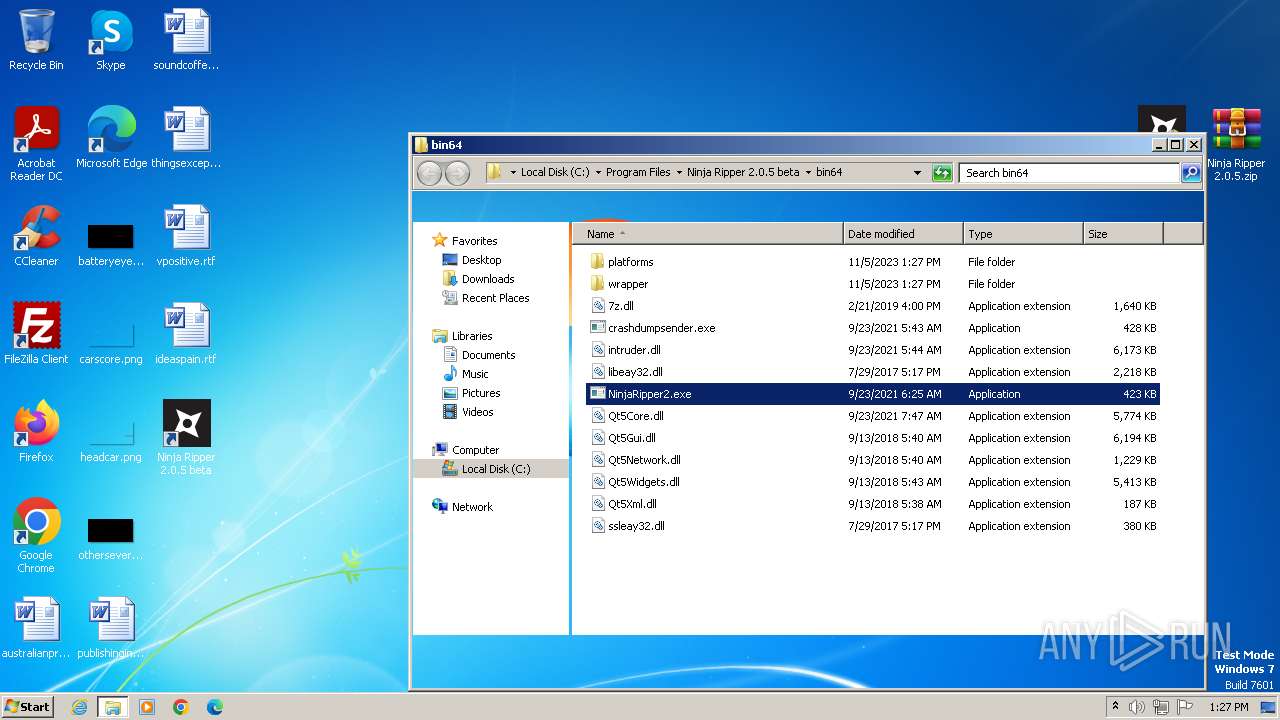Launch FileZilla Client shortcut
This screenshot has width=1280, height=720.
point(36,334)
